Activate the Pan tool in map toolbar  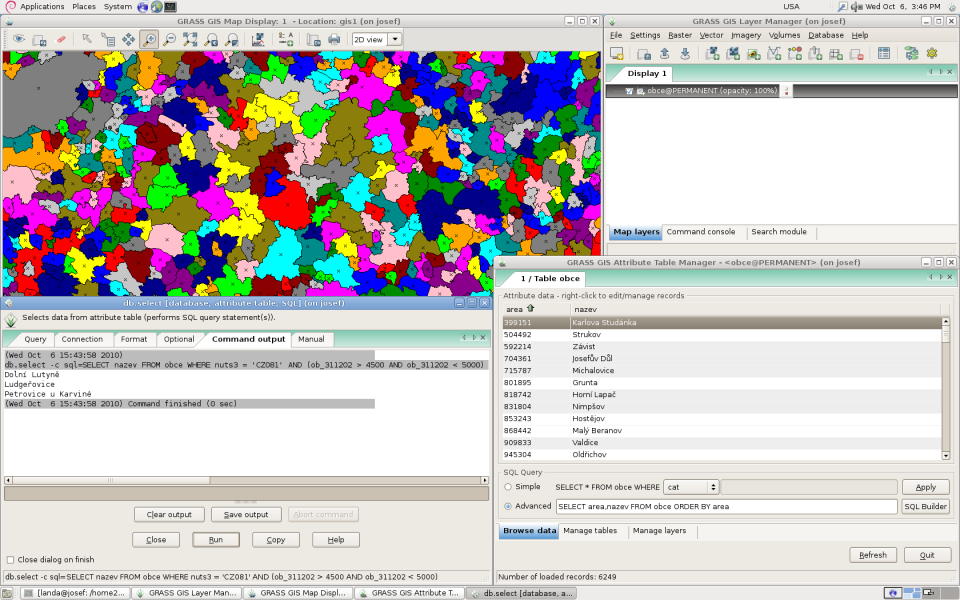pyautogui.click(x=128, y=40)
